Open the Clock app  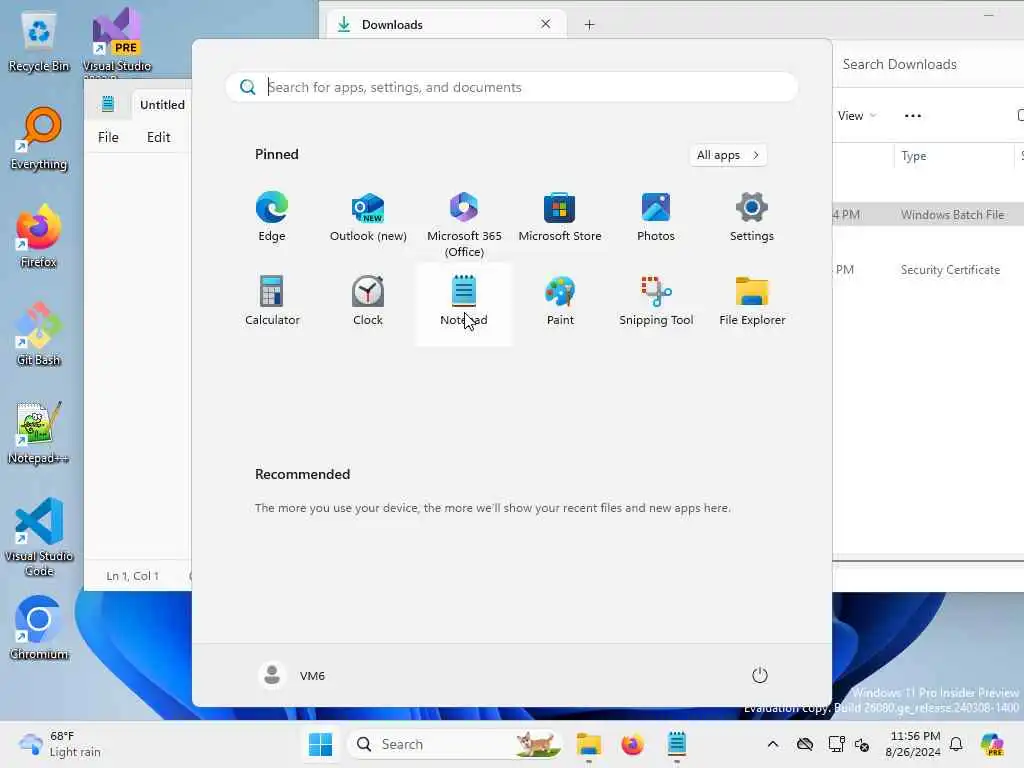click(x=368, y=302)
